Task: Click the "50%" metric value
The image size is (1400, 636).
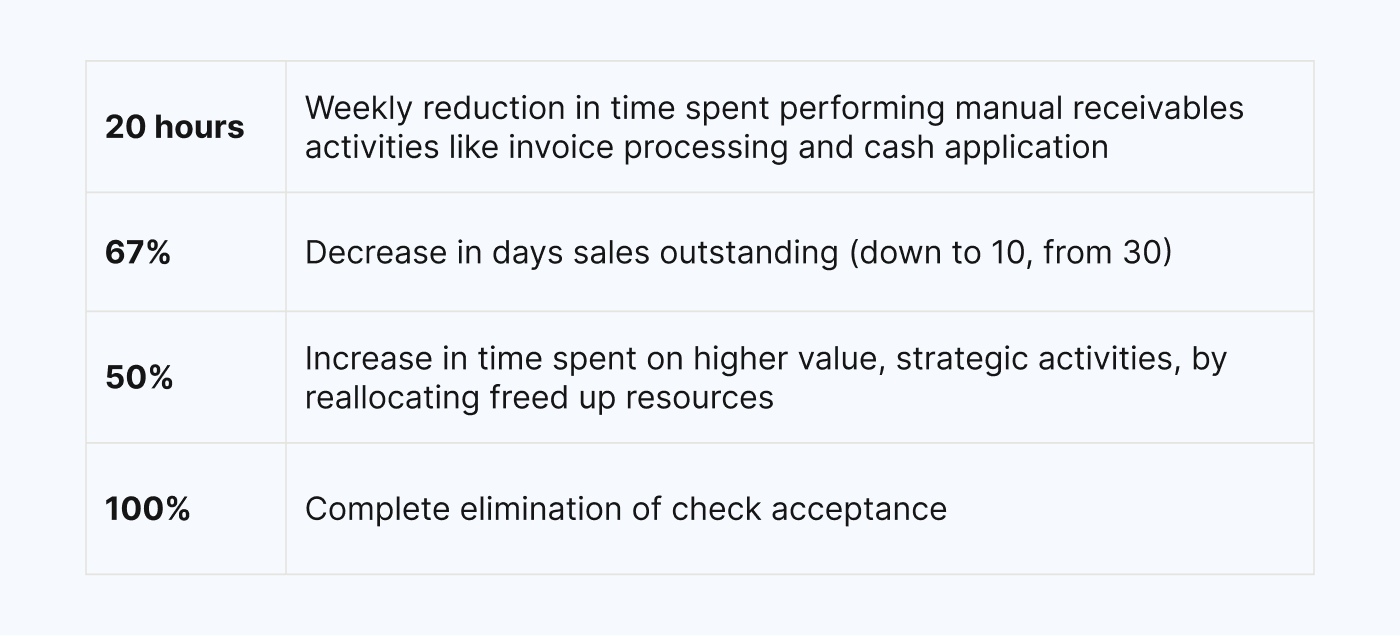Action: click(x=139, y=378)
